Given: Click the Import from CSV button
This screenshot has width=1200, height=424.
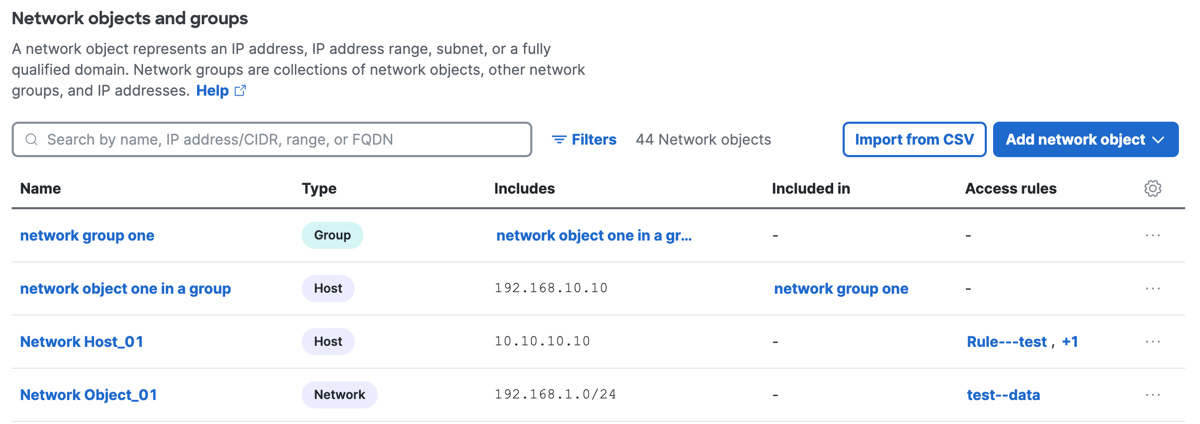Looking at the screenshot, I should point(915,140).
